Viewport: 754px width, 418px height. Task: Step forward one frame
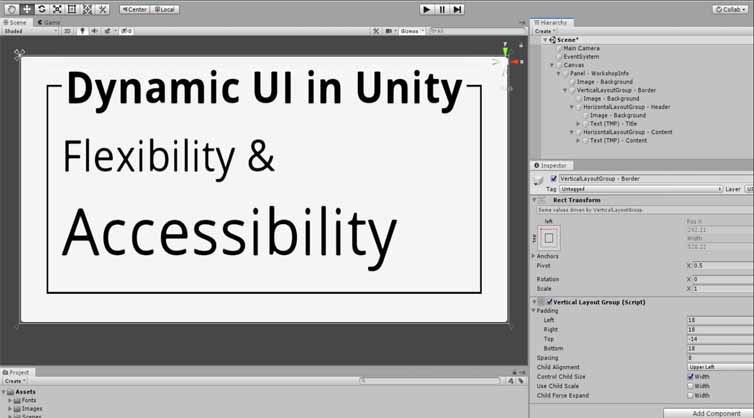click(x=457, y=9)
